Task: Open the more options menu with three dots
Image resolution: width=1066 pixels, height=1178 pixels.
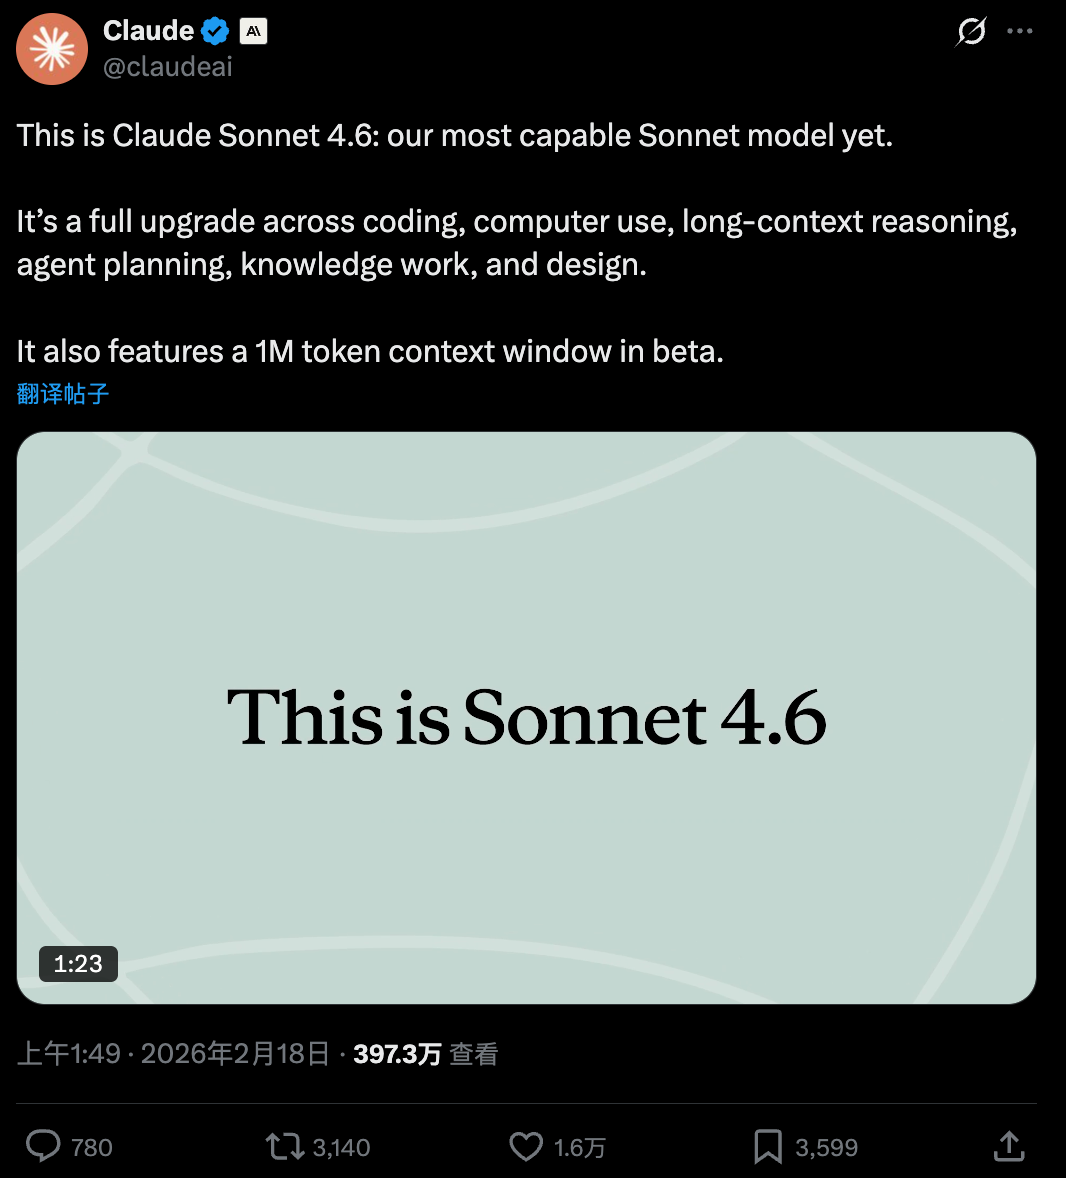Action: (1020, 31)
